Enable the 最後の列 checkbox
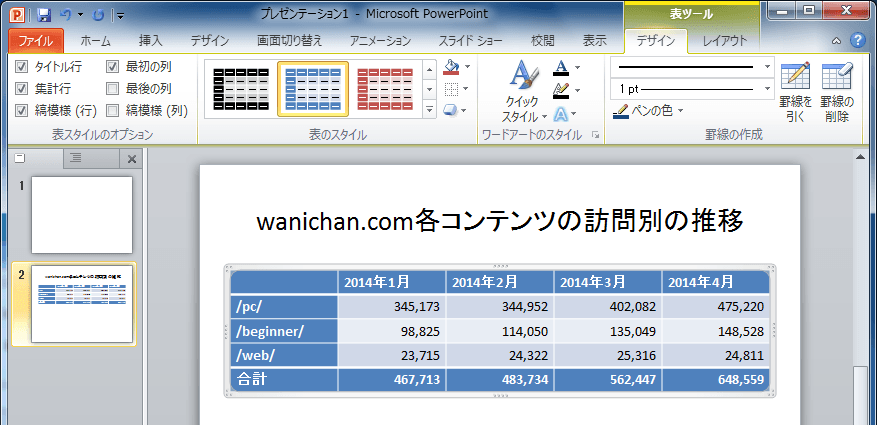 (113, 89)
